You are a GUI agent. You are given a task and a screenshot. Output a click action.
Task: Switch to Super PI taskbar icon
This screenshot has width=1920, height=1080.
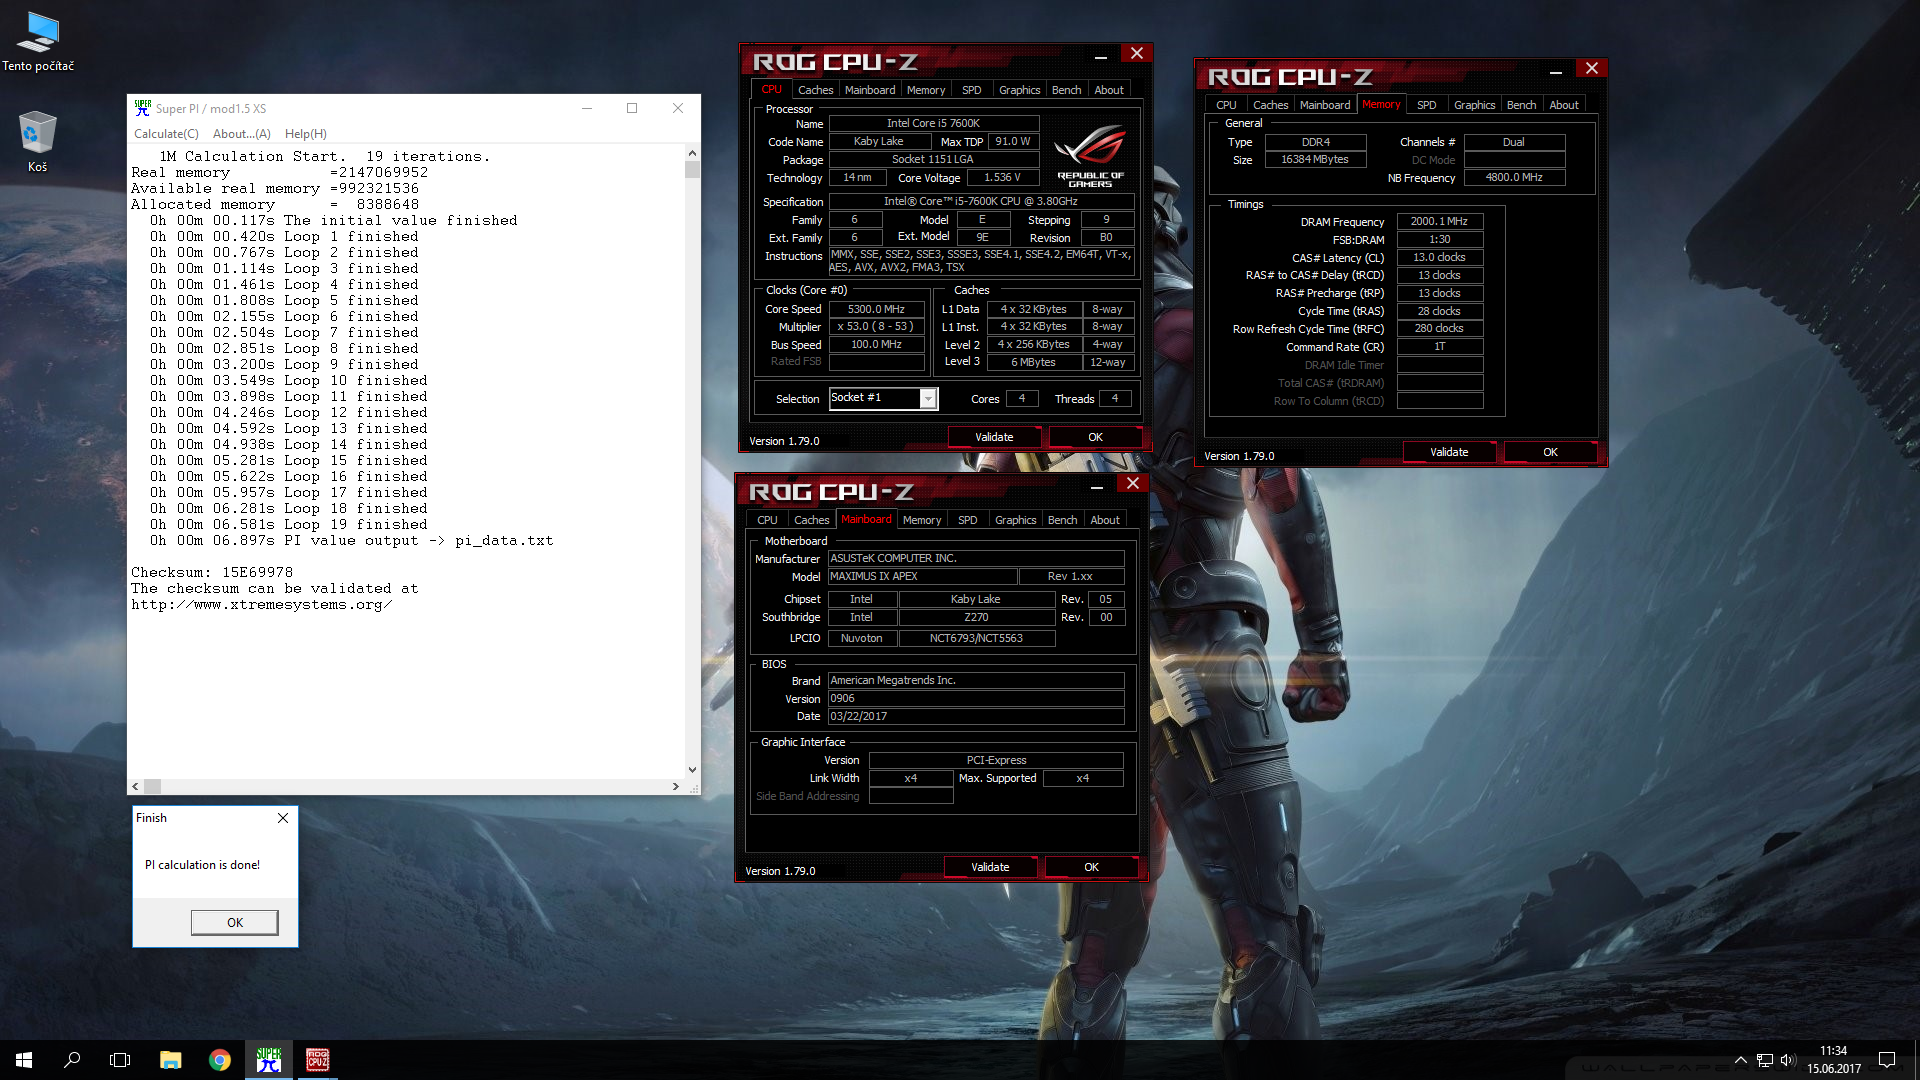point(269,1060)
